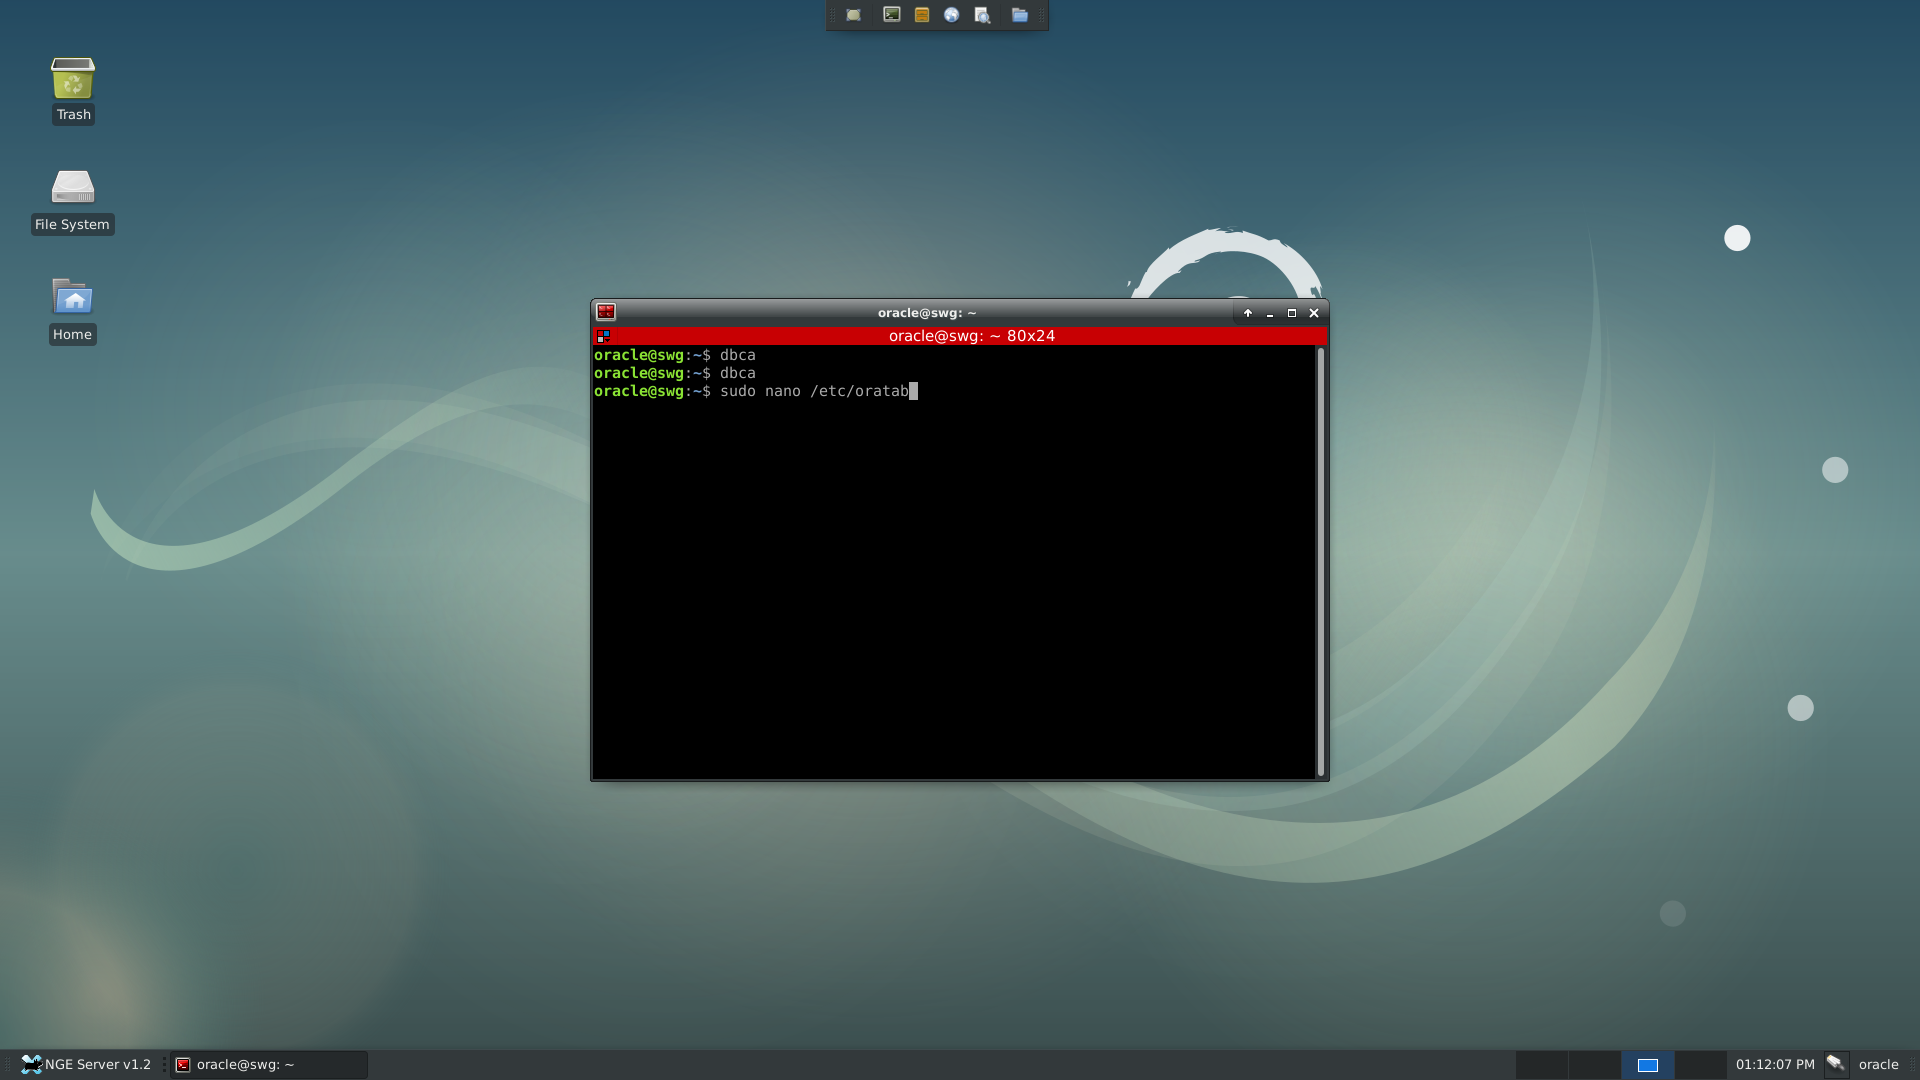Open the Trash desktop icon
Viewport: 1920px width, 1080px height.
click(73, 90)
